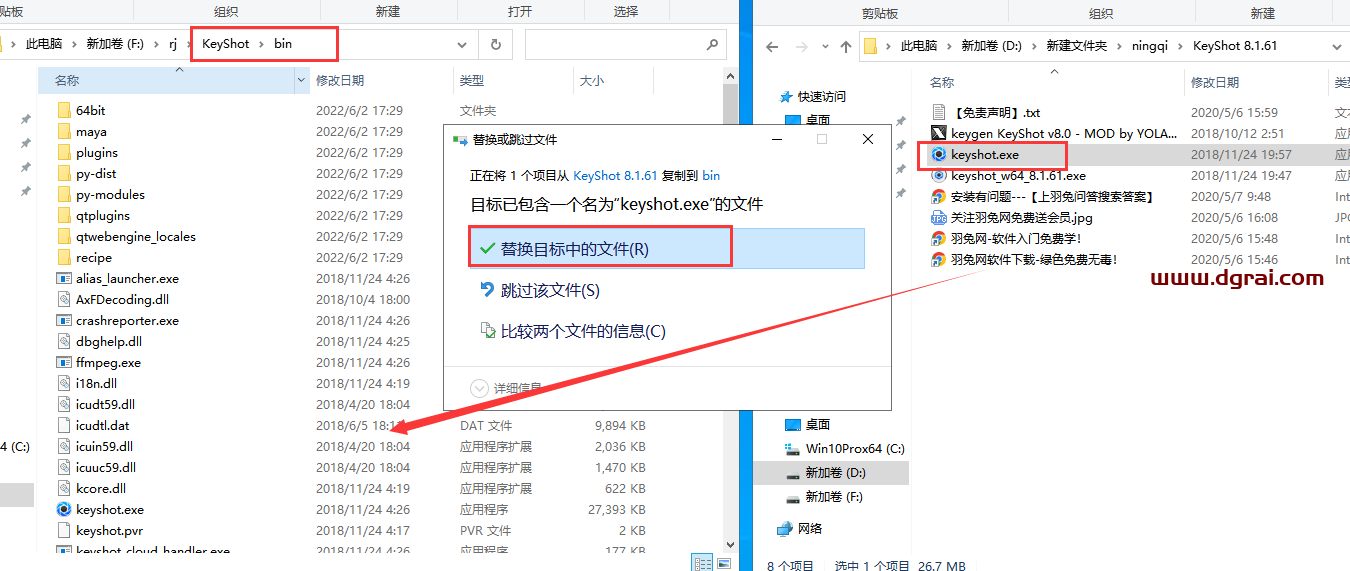1350x571 pixels.
Task: Select the py-dist folder icon
Action: click(64, 174)
